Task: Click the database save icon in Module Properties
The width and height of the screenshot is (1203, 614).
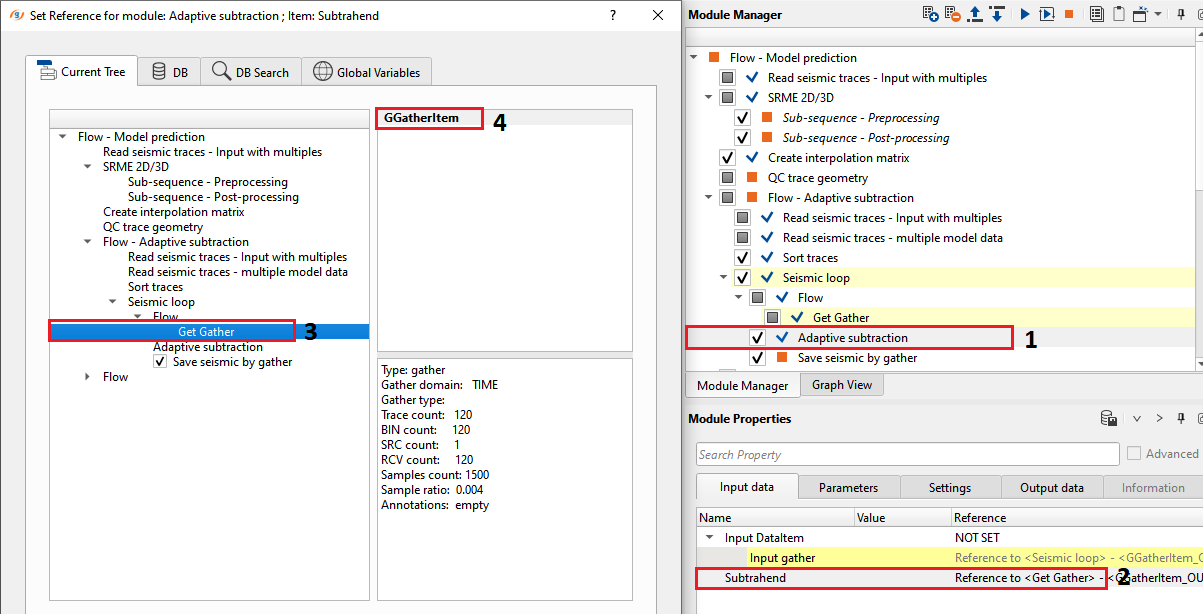Action: (1108, 418)
